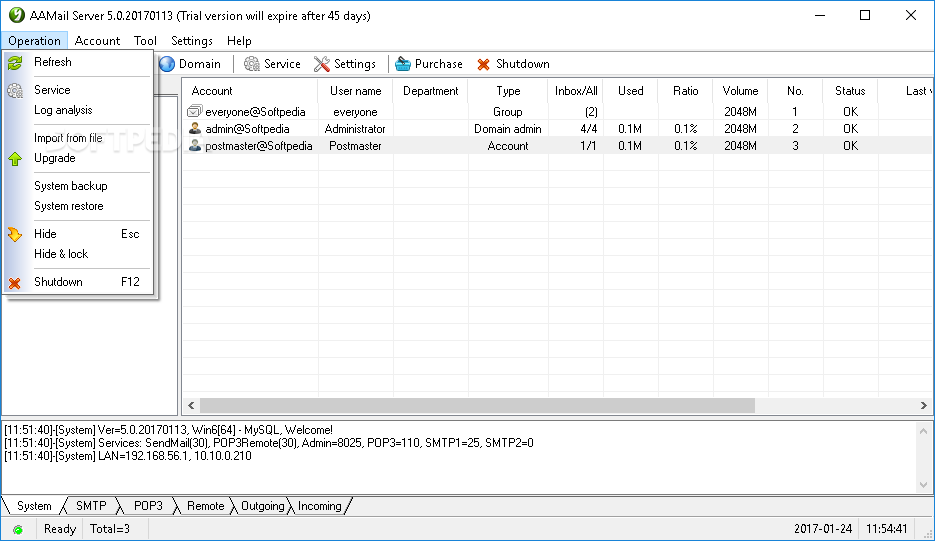Click the horizontal scrollbar thumb of table
Image resolution: width=935 pixels, height=541 pixels.
pos(477,406)
